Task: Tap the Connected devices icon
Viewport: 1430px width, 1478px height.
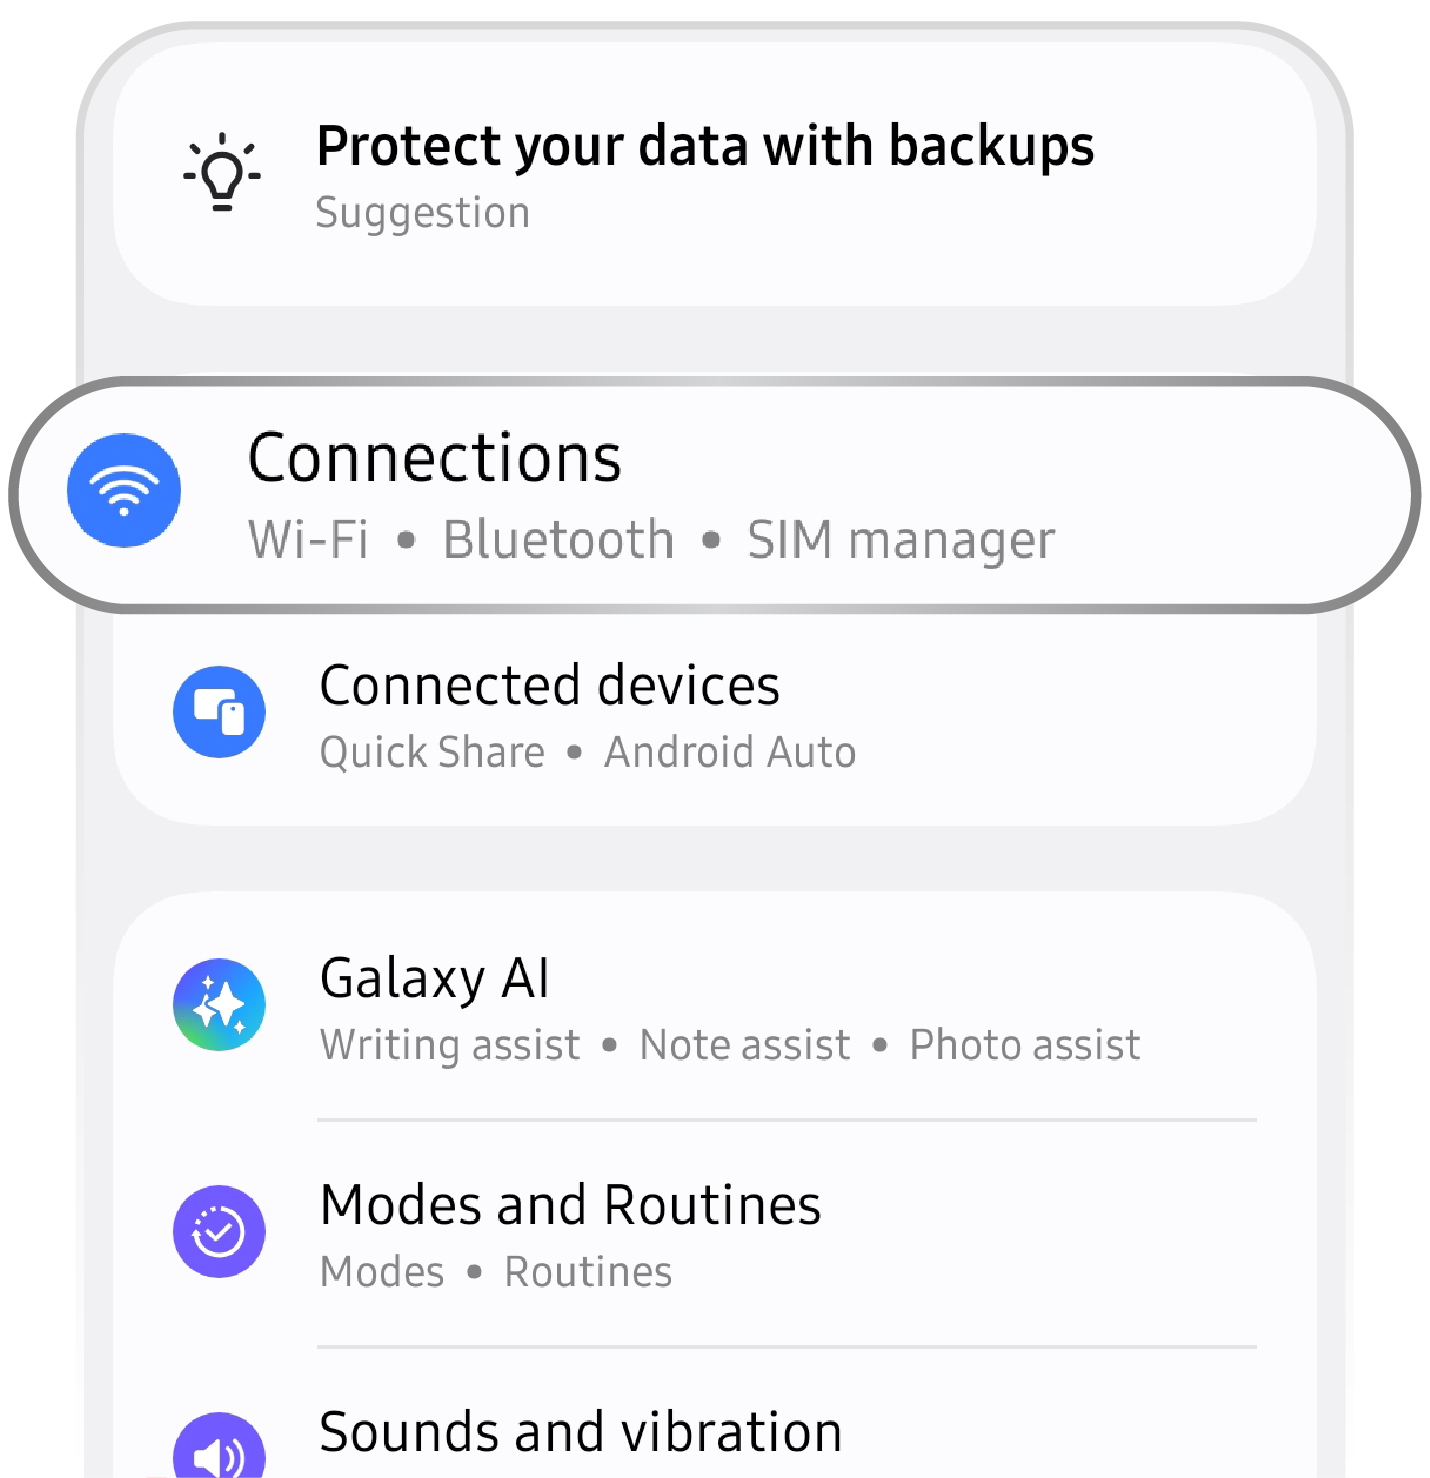Action: pyautogui.click(x=219, y=712)
